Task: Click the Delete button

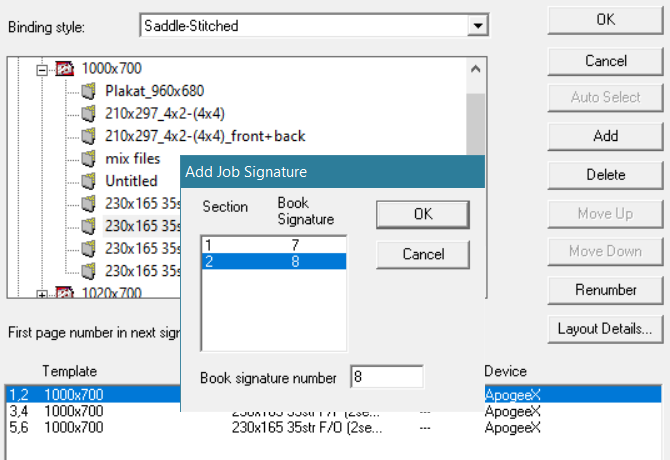Action: 605,174
